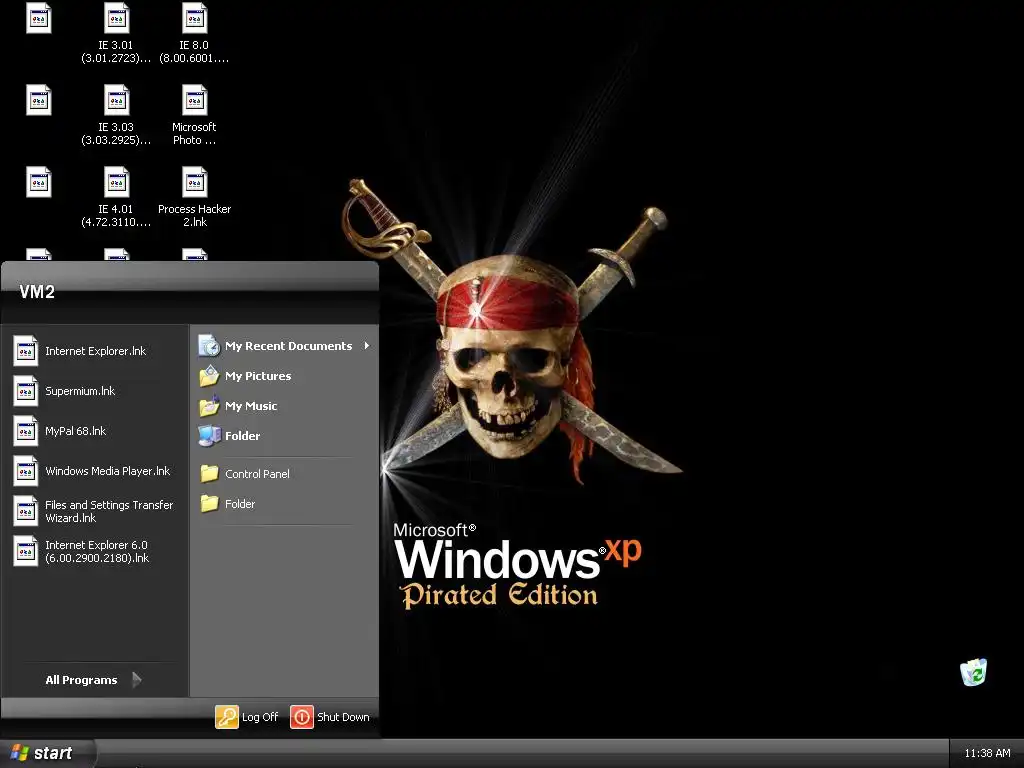This screenshot has height=768, width=1024.
Task: Start Windows Media Player.lnk
Action: coord(95,471)
